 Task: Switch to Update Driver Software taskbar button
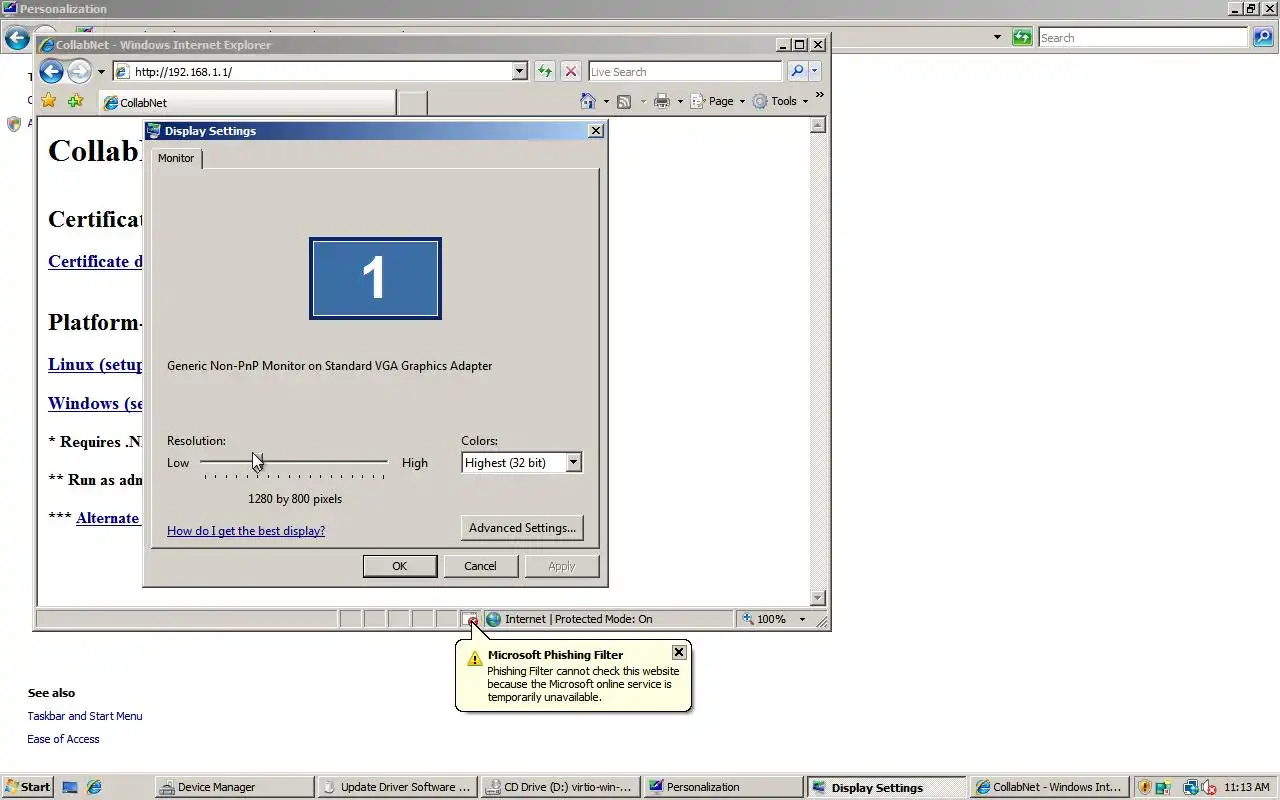398,787
